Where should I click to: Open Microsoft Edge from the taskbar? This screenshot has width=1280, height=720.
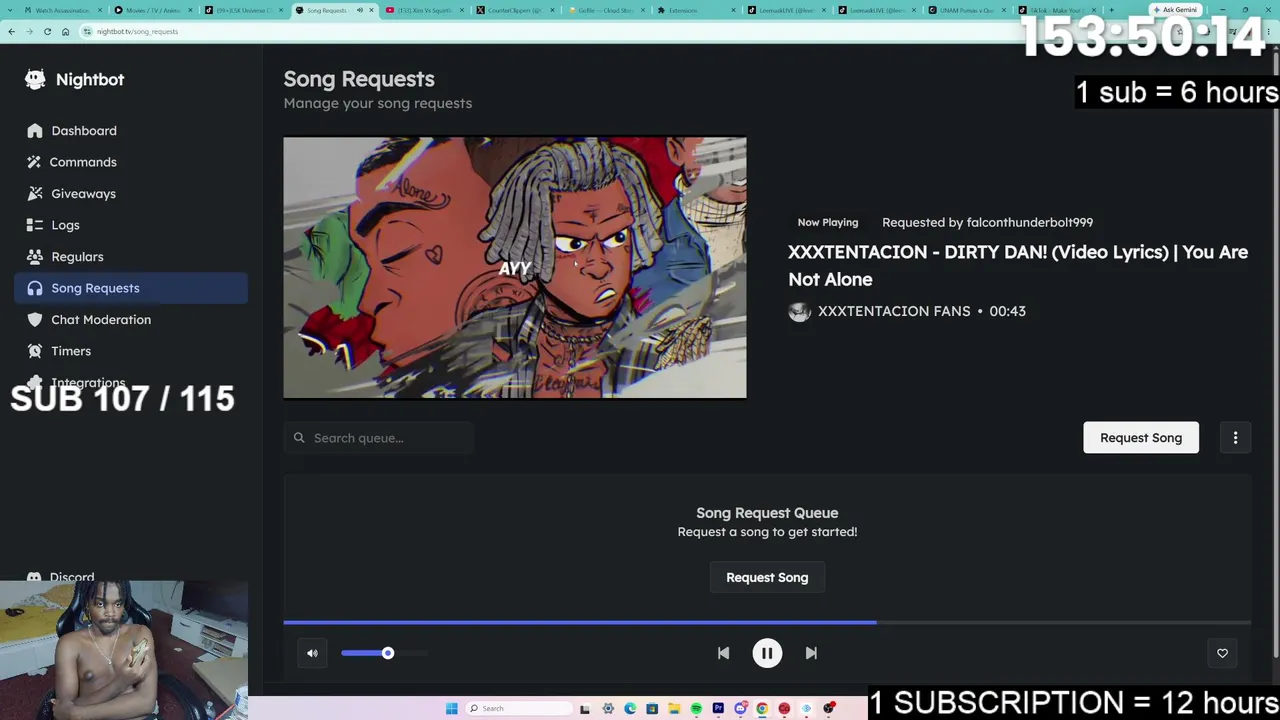tap(630, 709)
